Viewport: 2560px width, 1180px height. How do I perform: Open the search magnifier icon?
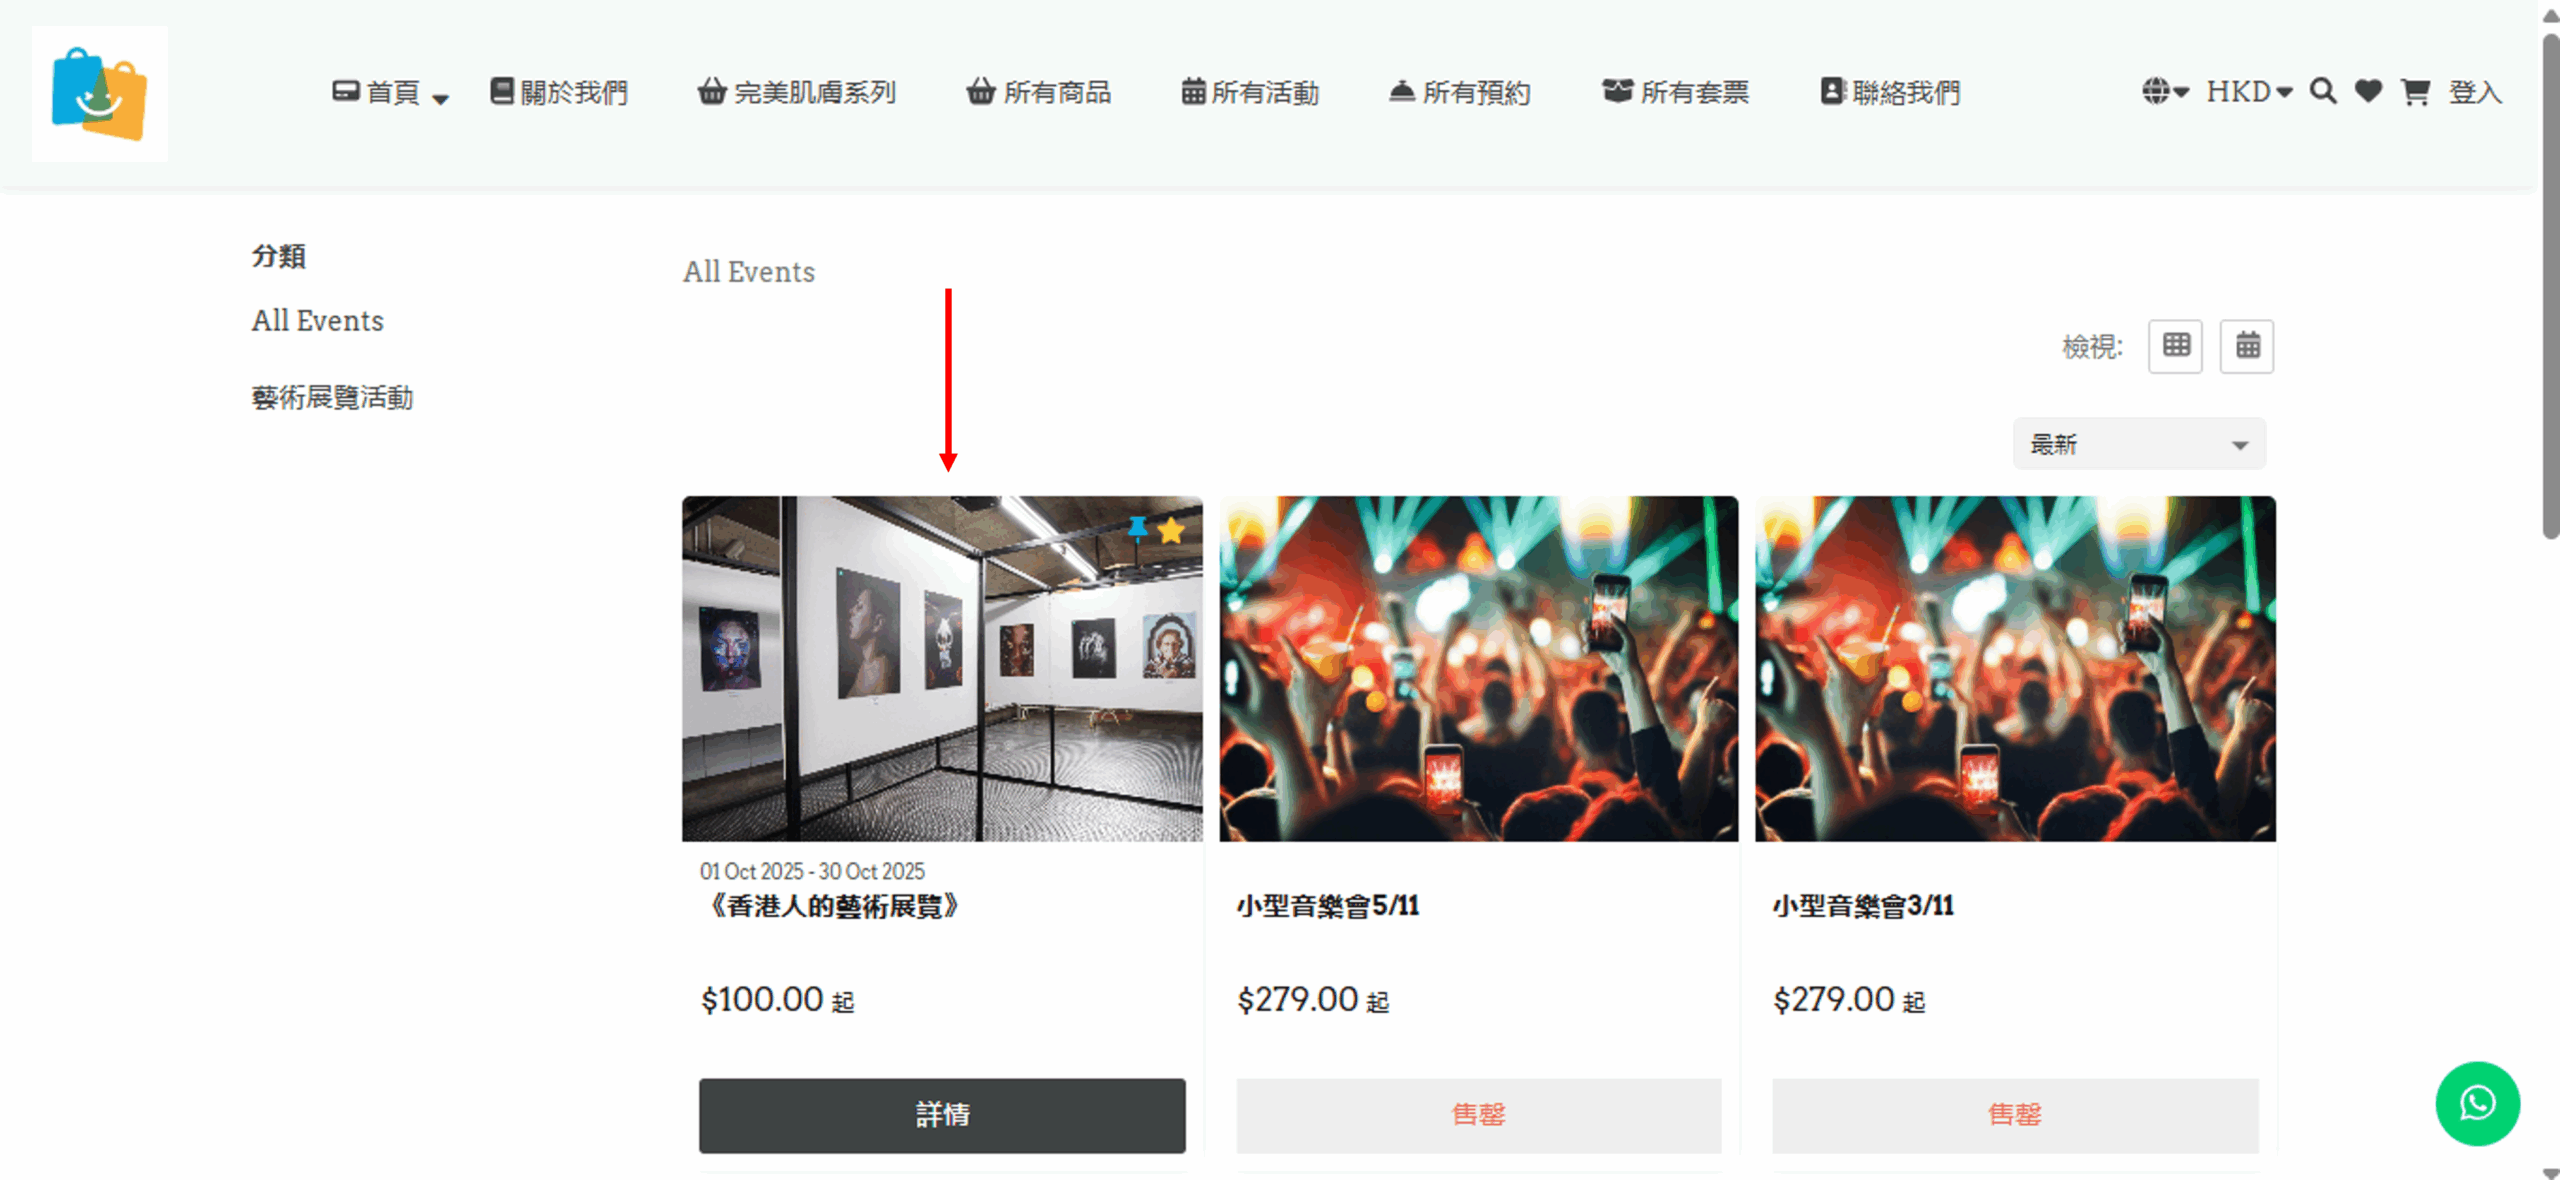[x=2323, y=92]
